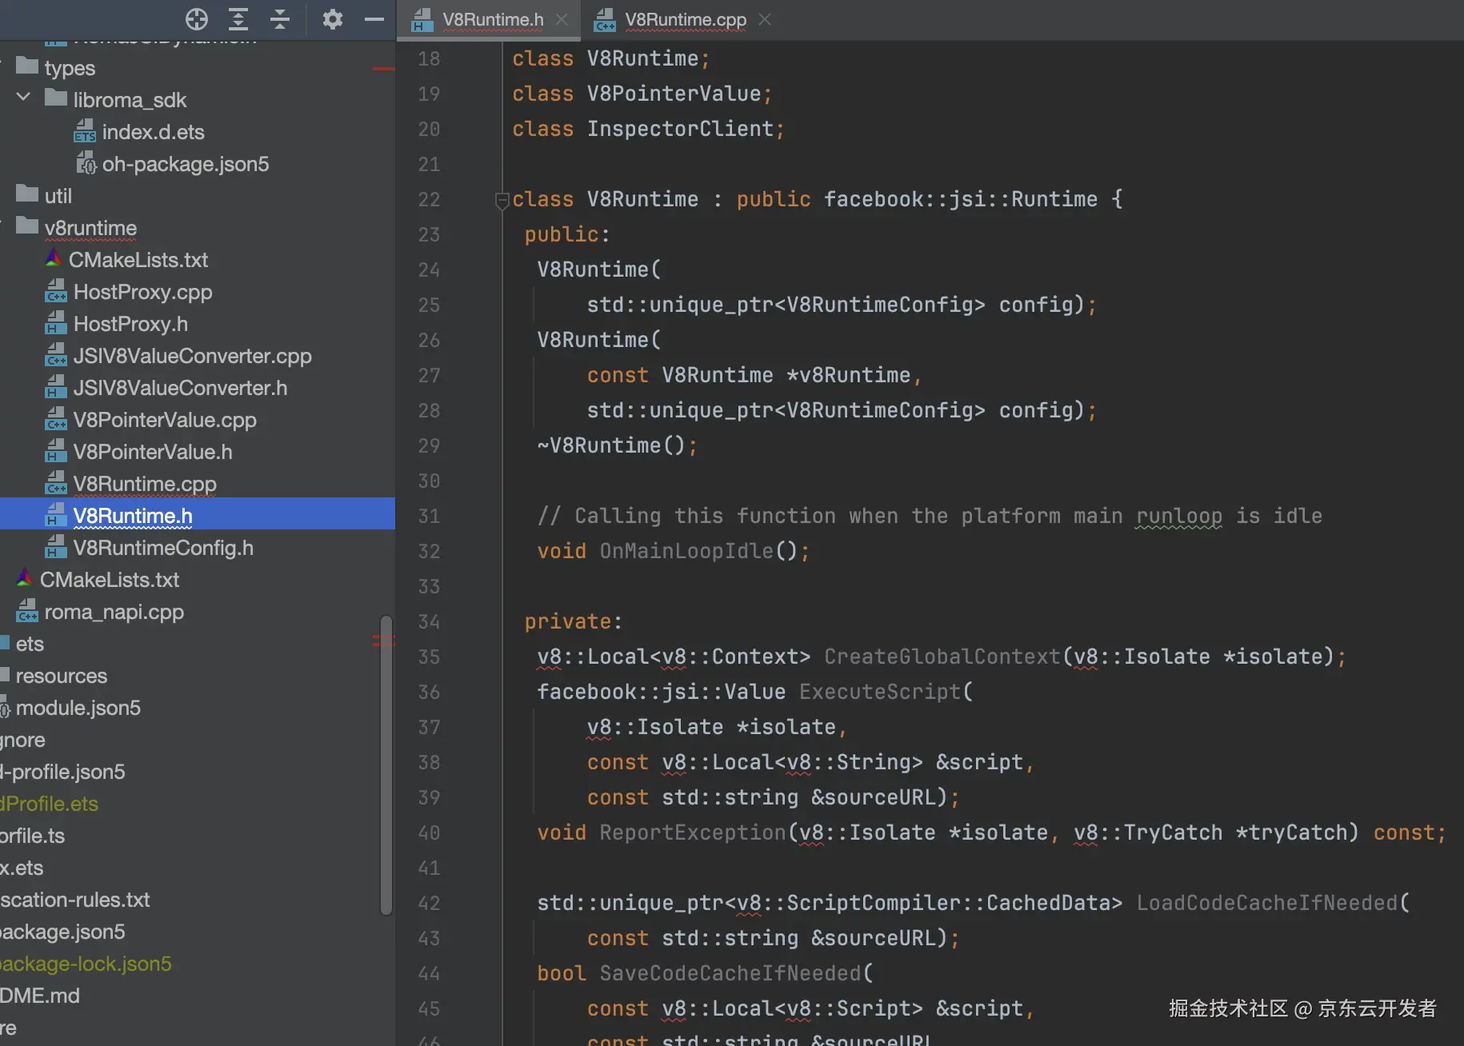Click the locate/select opened file icon
1464x1046 pixels.
[x=197, y=19]
